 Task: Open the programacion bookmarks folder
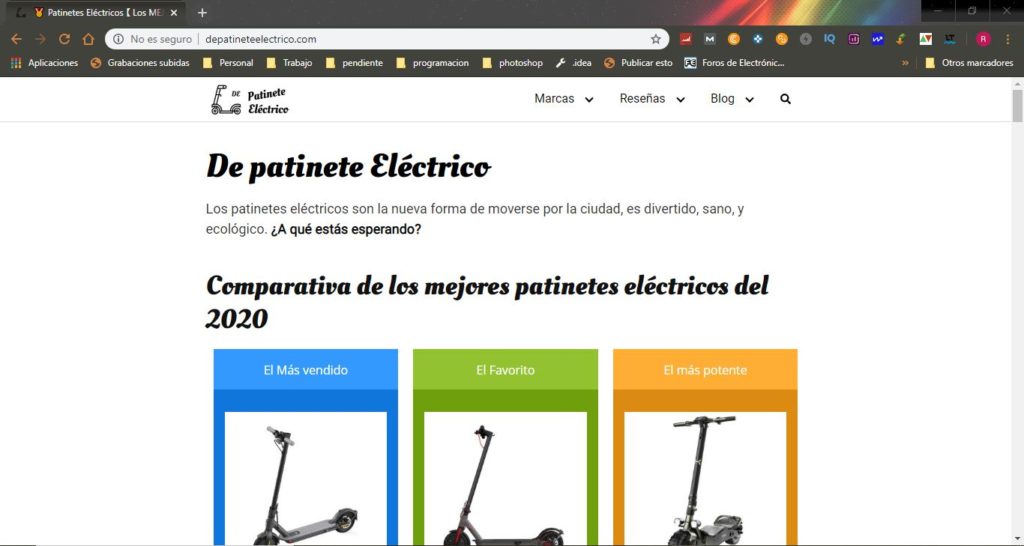click(432, 63)
